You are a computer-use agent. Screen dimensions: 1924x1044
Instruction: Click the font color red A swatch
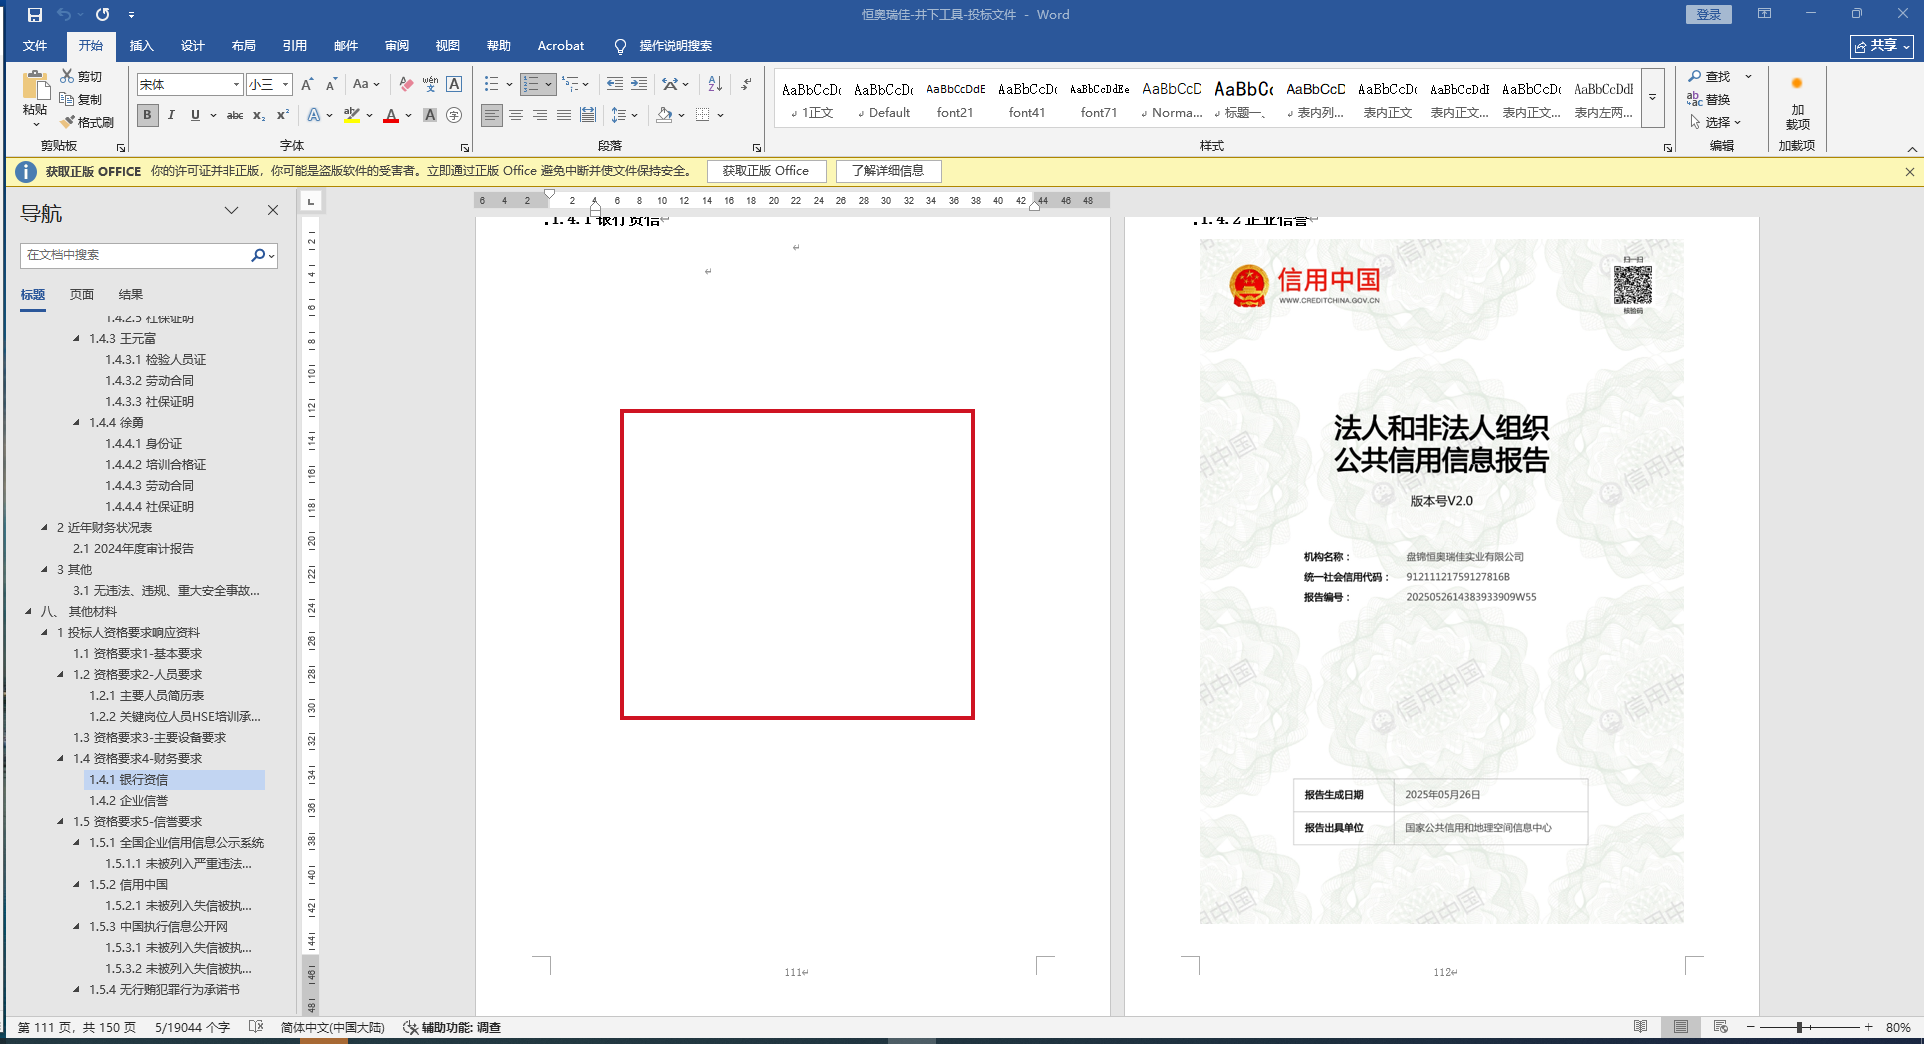tap(391, 115)
